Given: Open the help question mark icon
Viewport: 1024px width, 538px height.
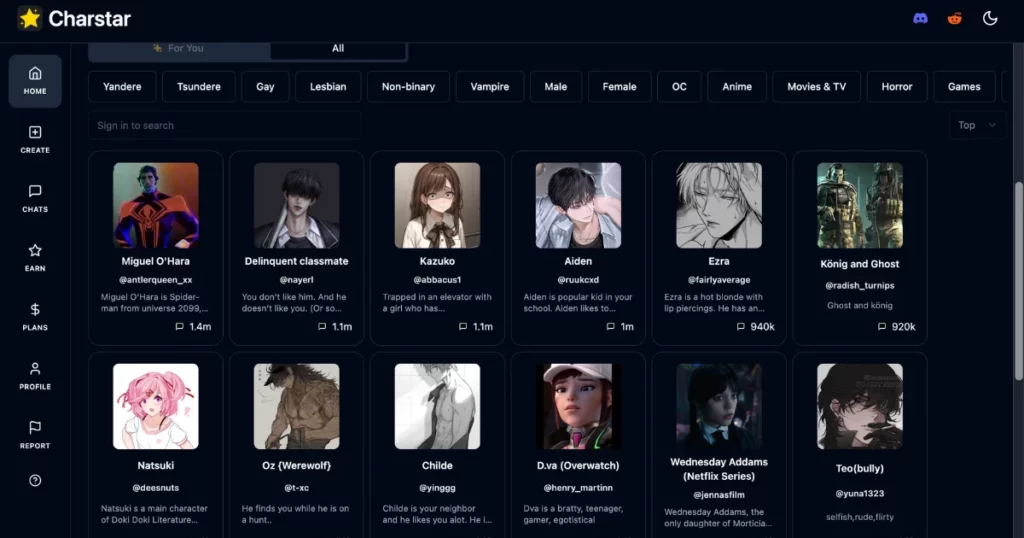Looking at the screenshot, I should tap(35, 481).
